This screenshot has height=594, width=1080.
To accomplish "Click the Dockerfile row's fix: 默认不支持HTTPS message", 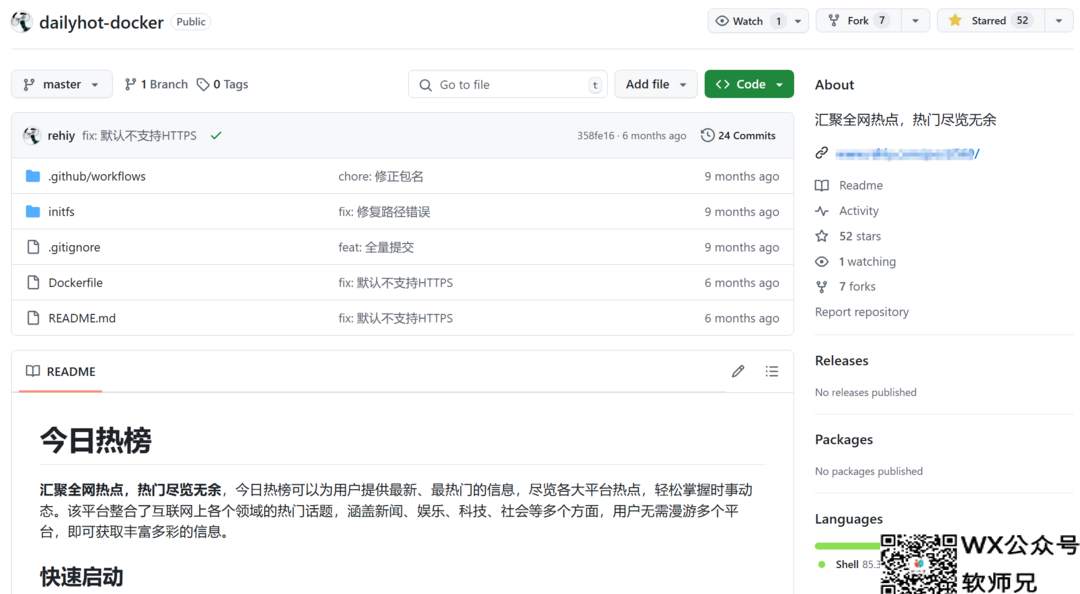I will pyautogui.click(x=395, y=283).
